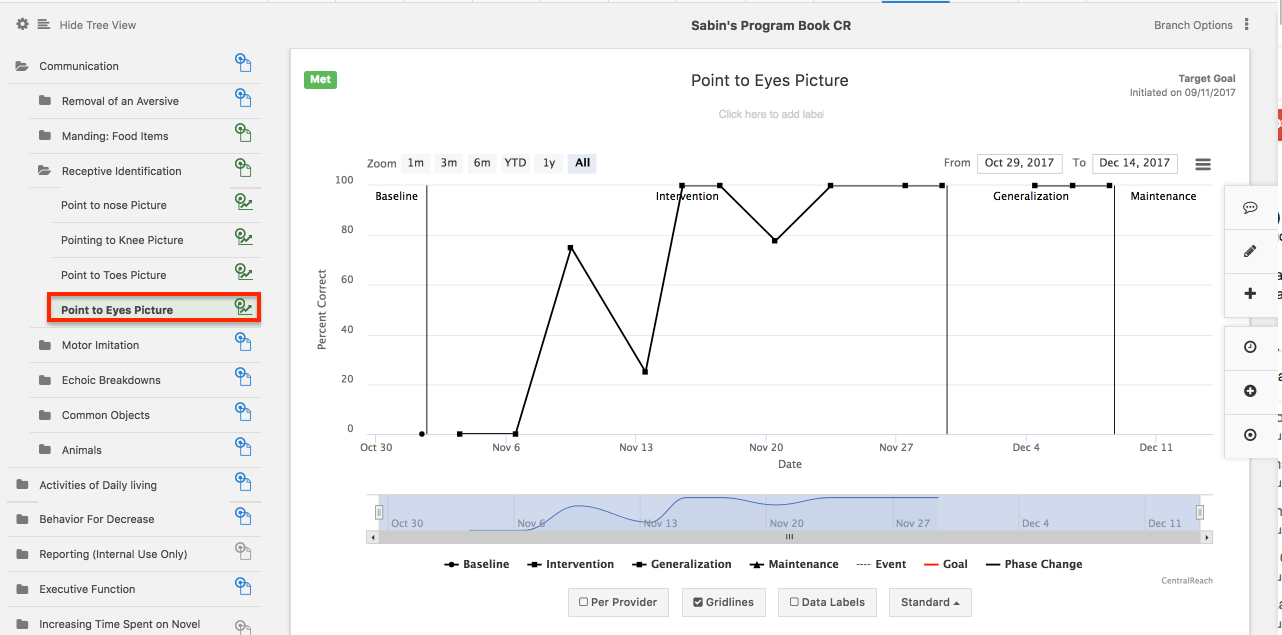
Task: Open graph icon for Point to Toes Picture
Action: 243,272
